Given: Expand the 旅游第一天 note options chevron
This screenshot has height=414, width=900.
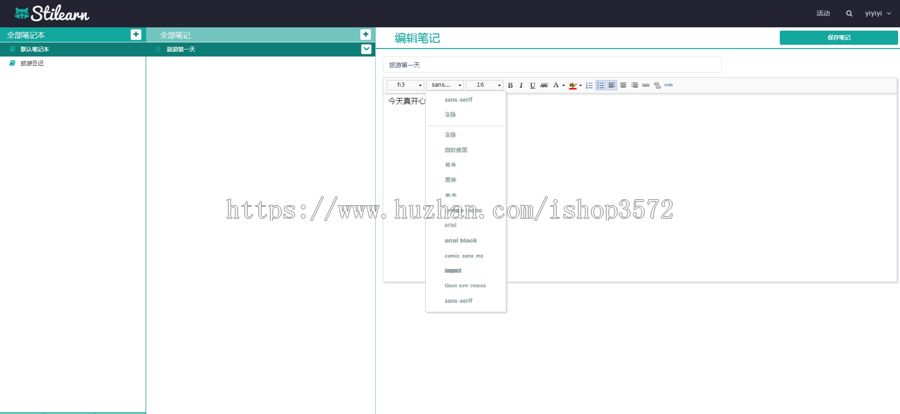Looking at the screenshot, I should pos(366,49).
